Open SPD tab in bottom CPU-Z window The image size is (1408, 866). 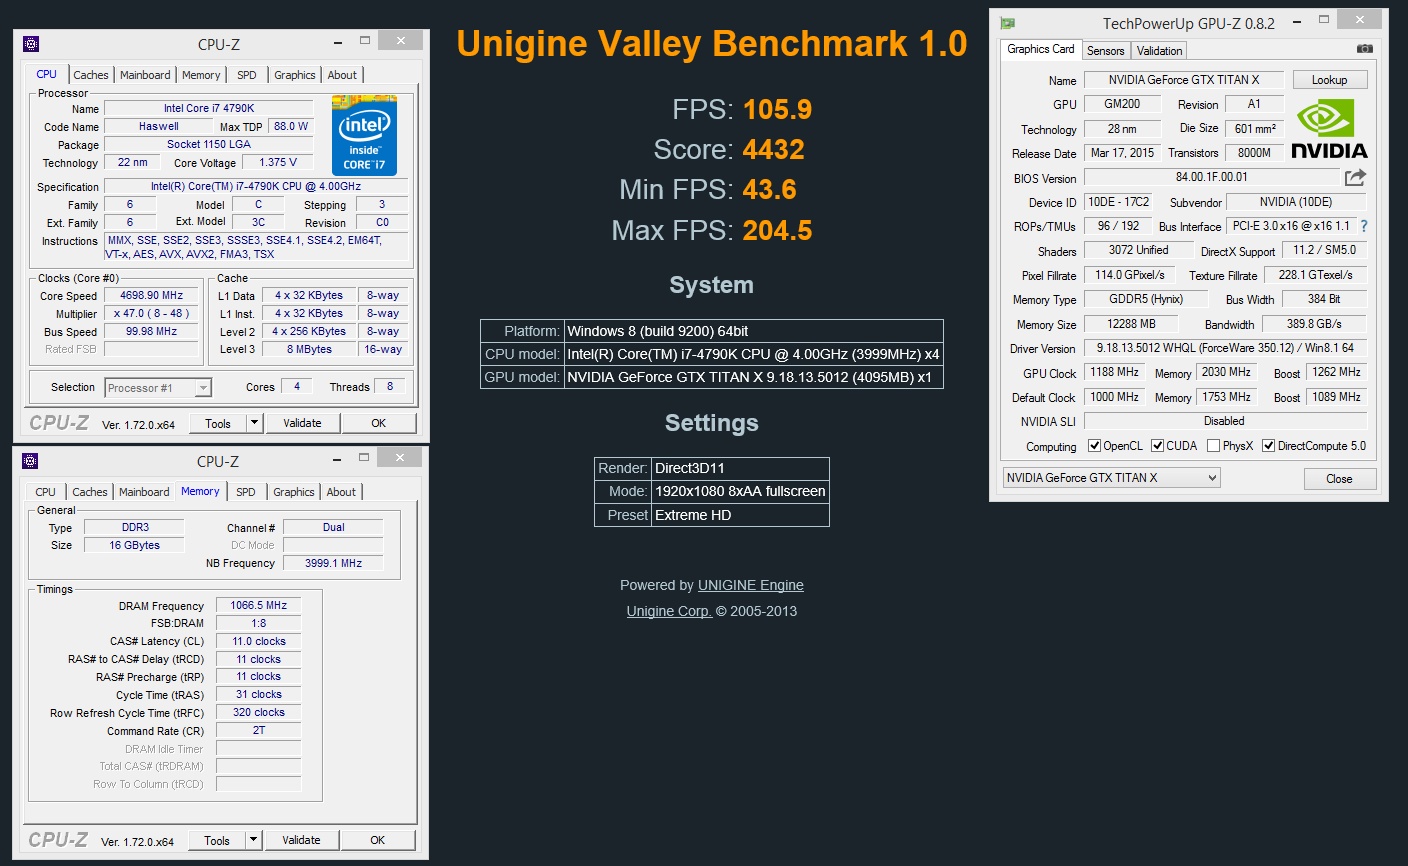[246, 492]
